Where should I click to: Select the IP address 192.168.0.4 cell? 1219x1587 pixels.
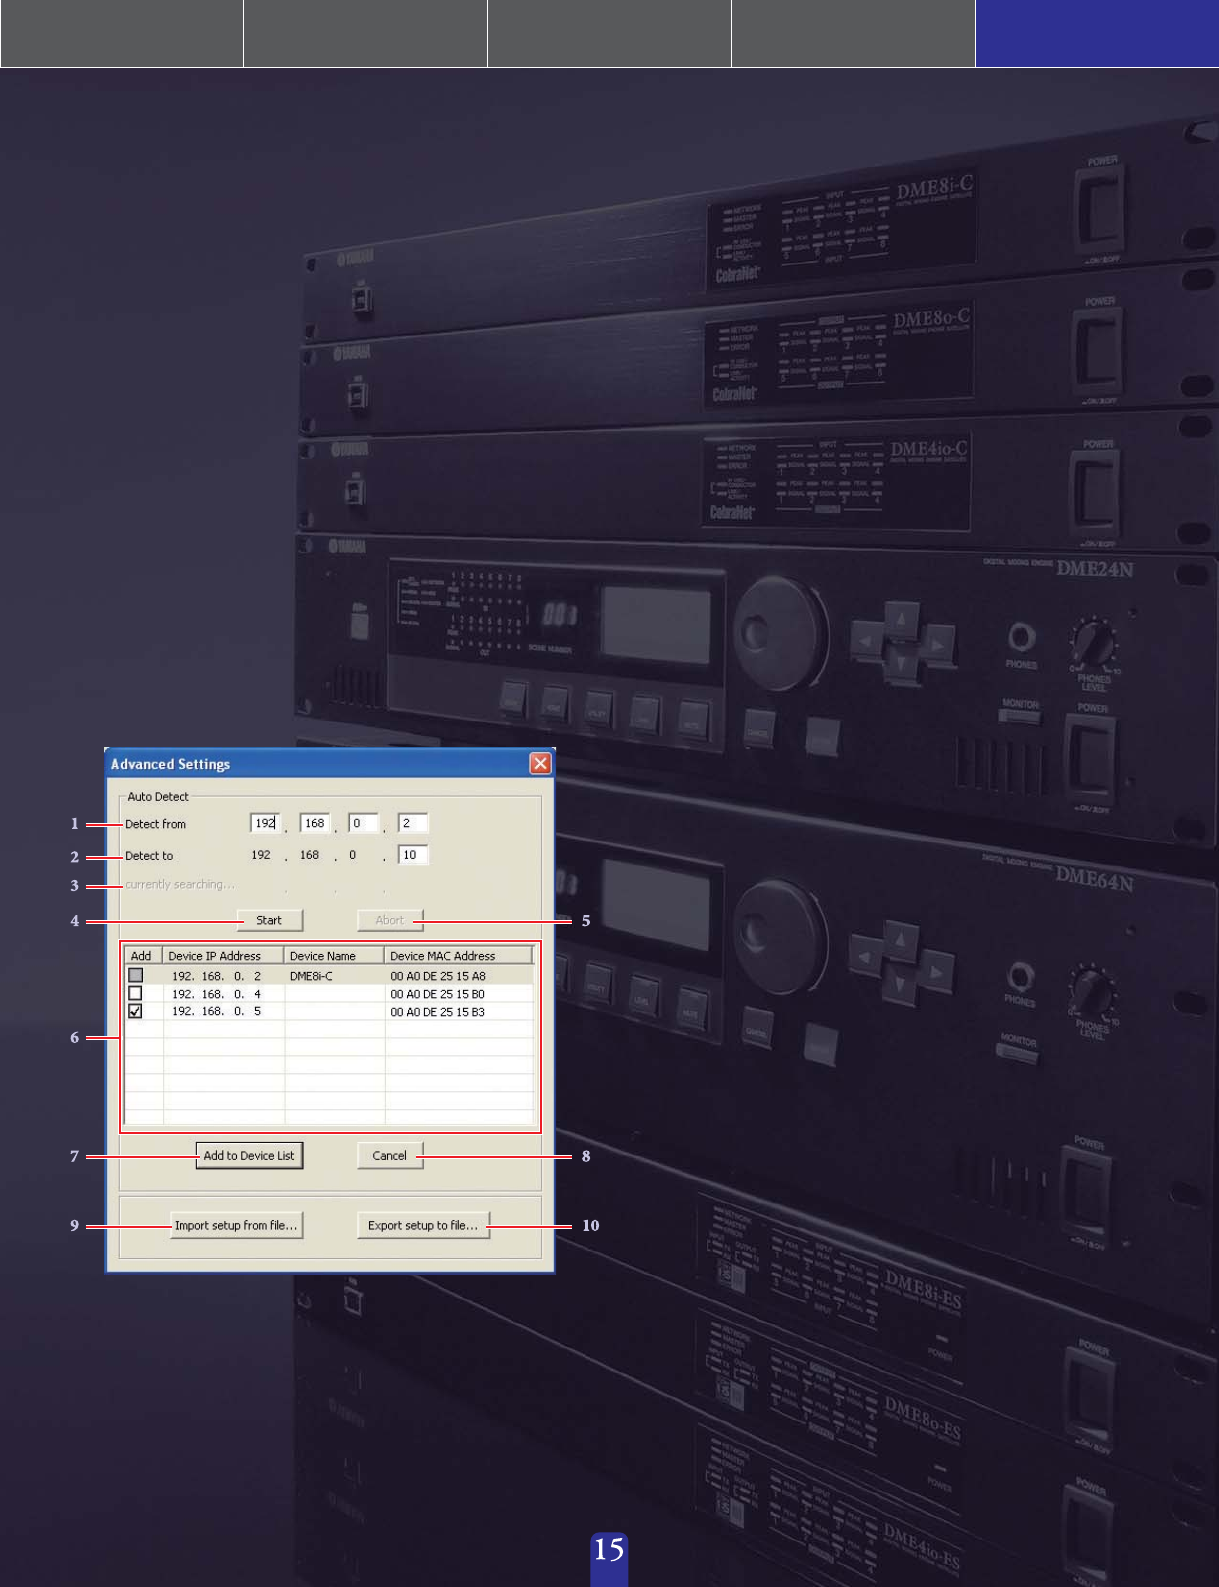point(216,994)
